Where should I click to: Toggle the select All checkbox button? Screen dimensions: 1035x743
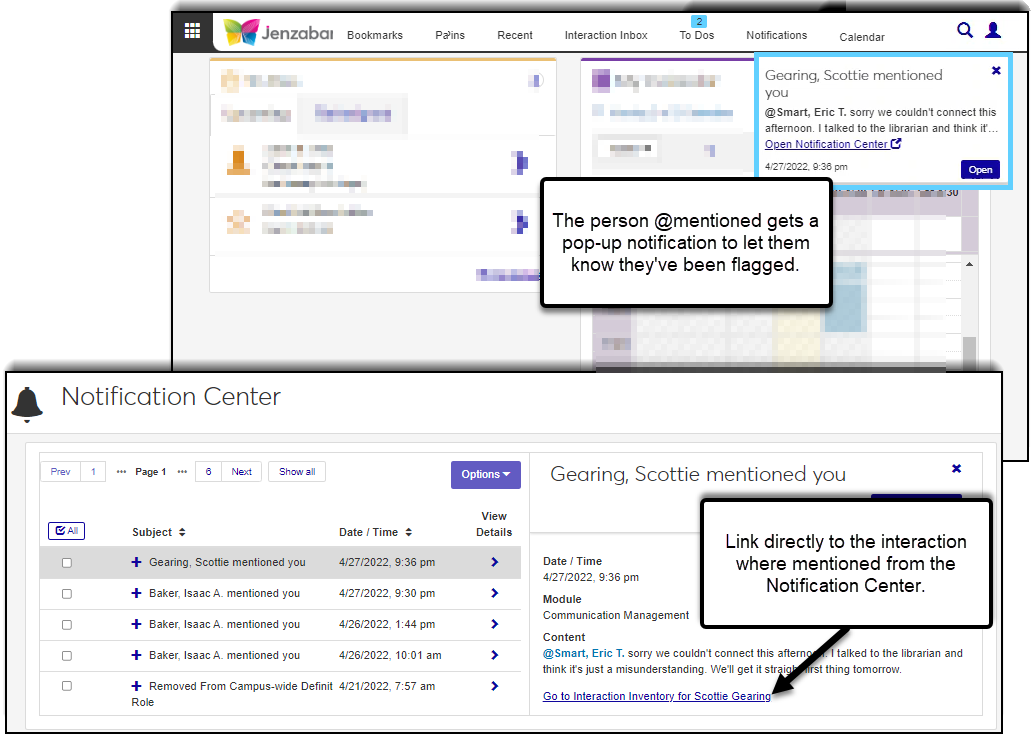(x=66, y=531)
